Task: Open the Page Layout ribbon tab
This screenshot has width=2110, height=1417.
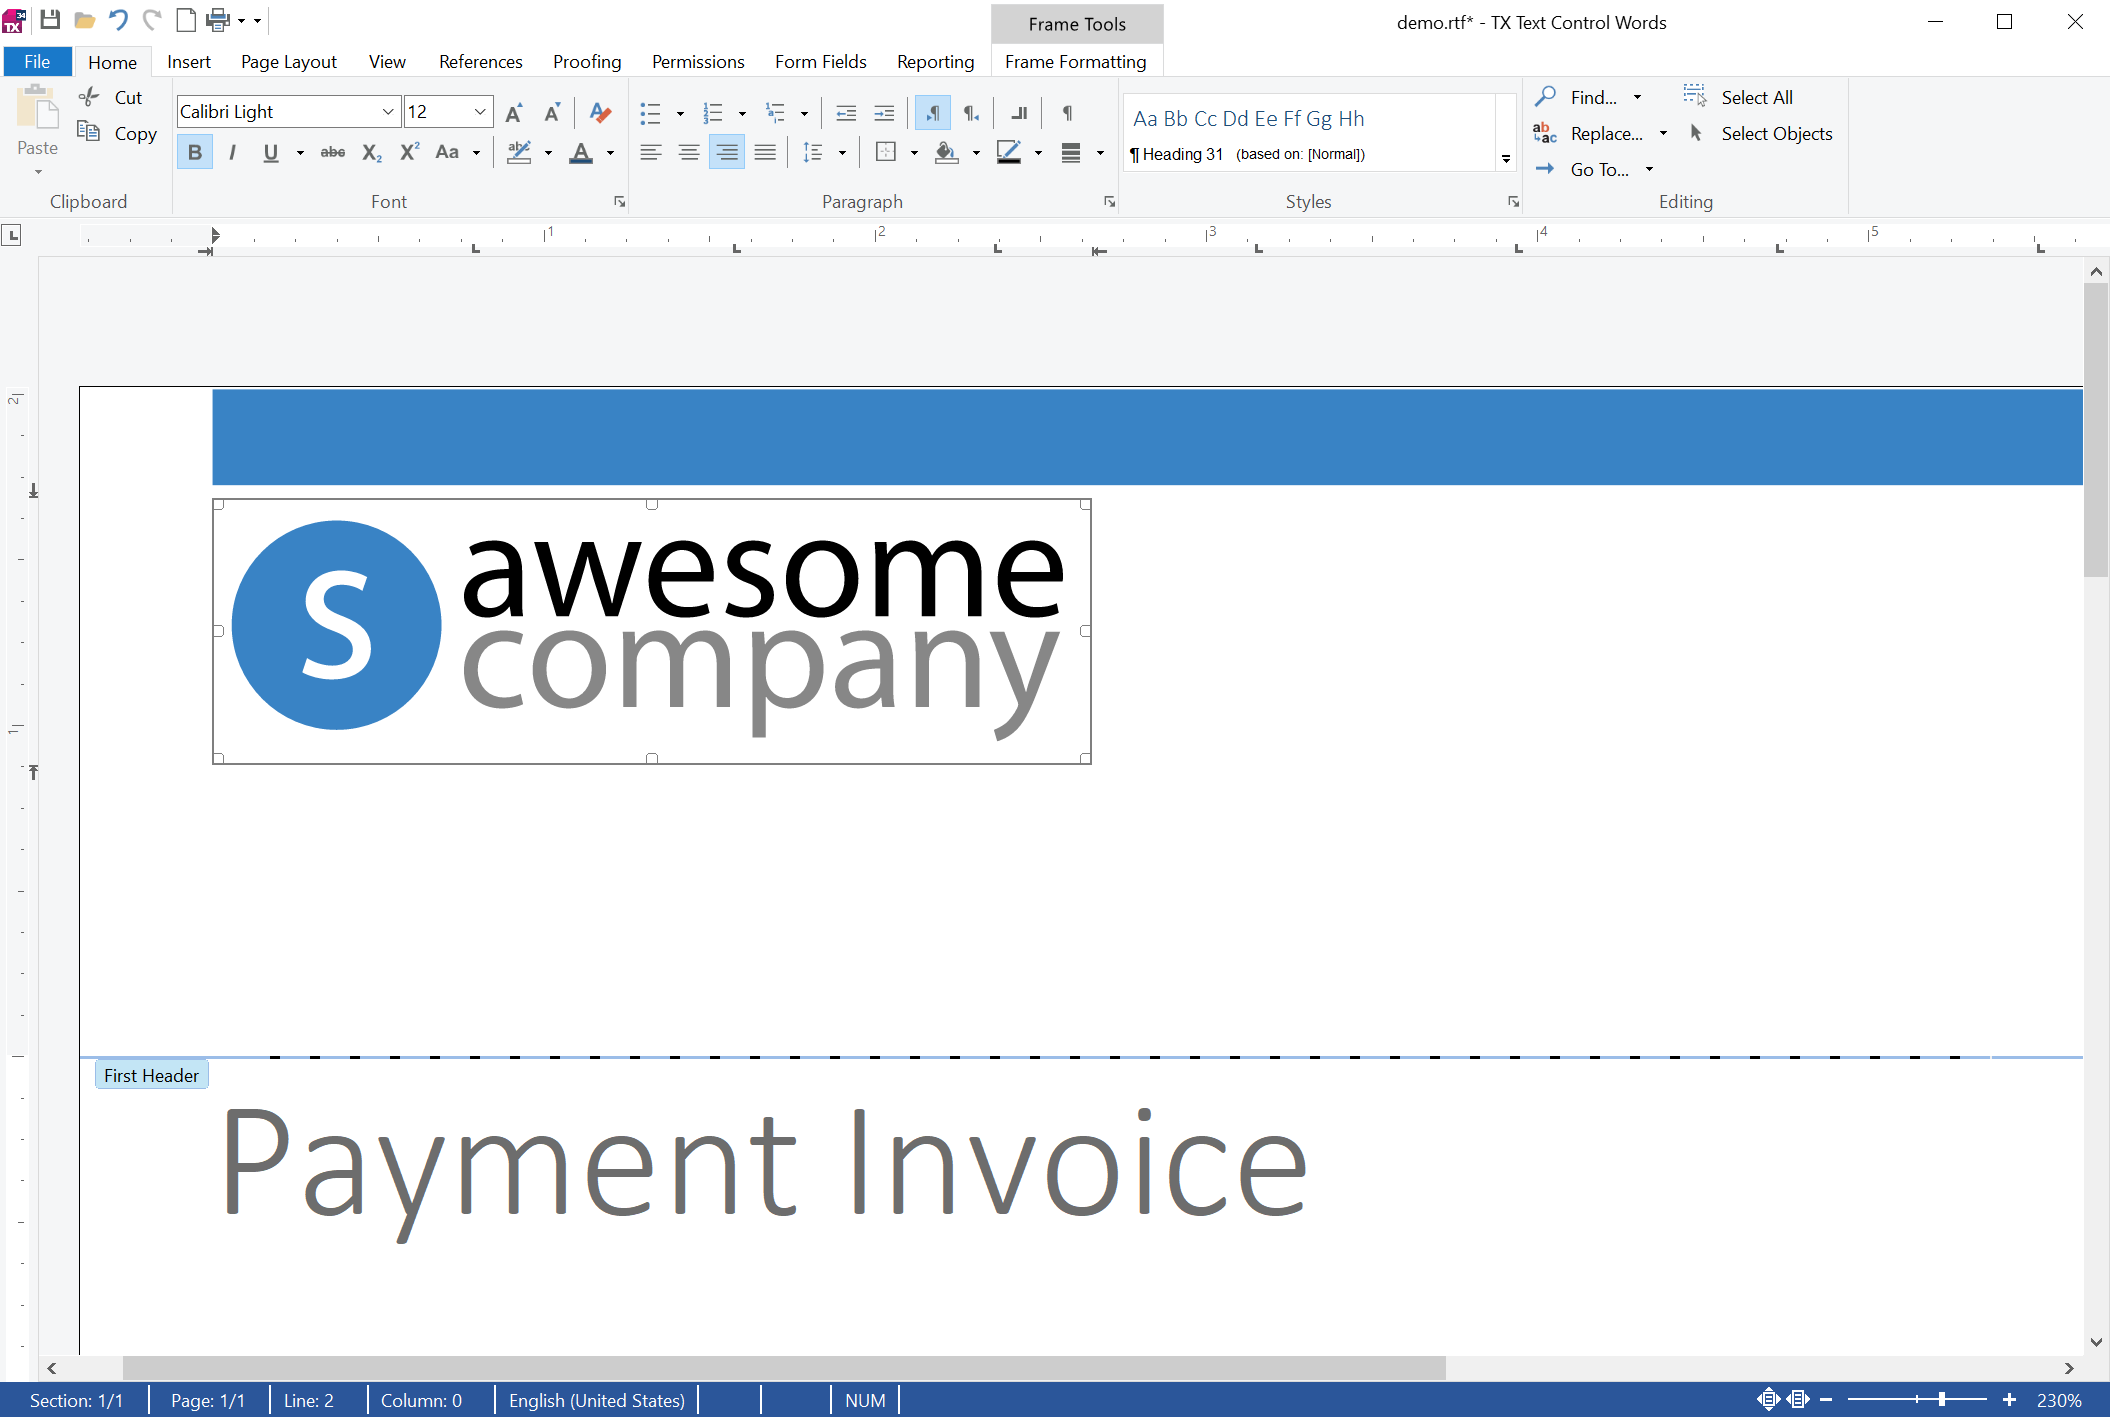Action: tap(288, 62)
